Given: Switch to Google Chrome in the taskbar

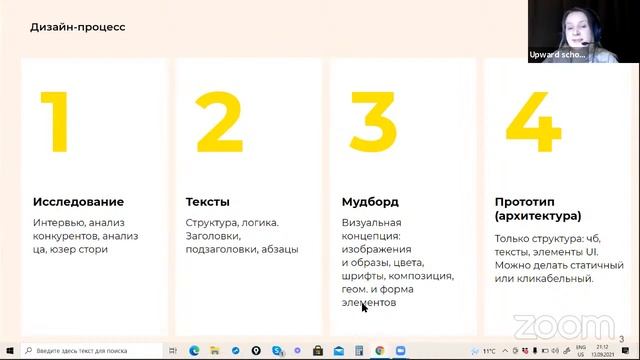Looking at the screenshot, I should (x=380, y=351).
